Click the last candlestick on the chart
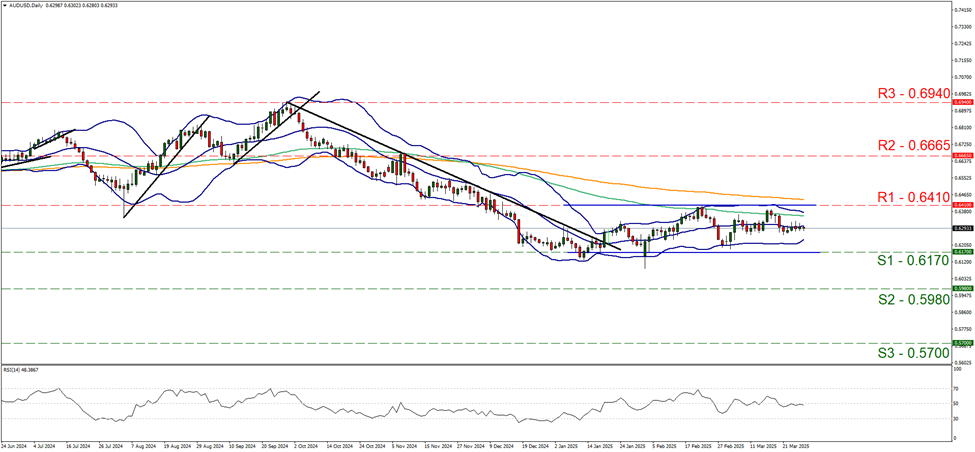The width and height of the screenshot is (975, 452). click(805, 228)
